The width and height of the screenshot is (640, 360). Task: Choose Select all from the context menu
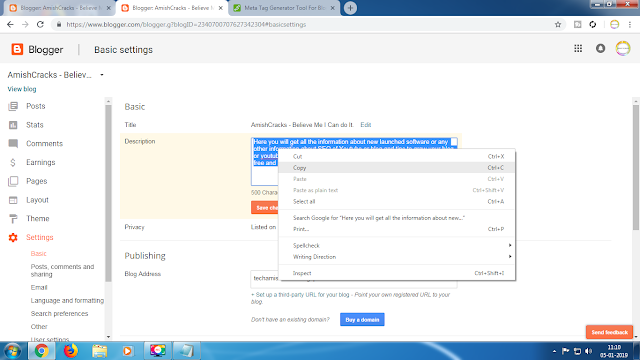click(397, 201)
